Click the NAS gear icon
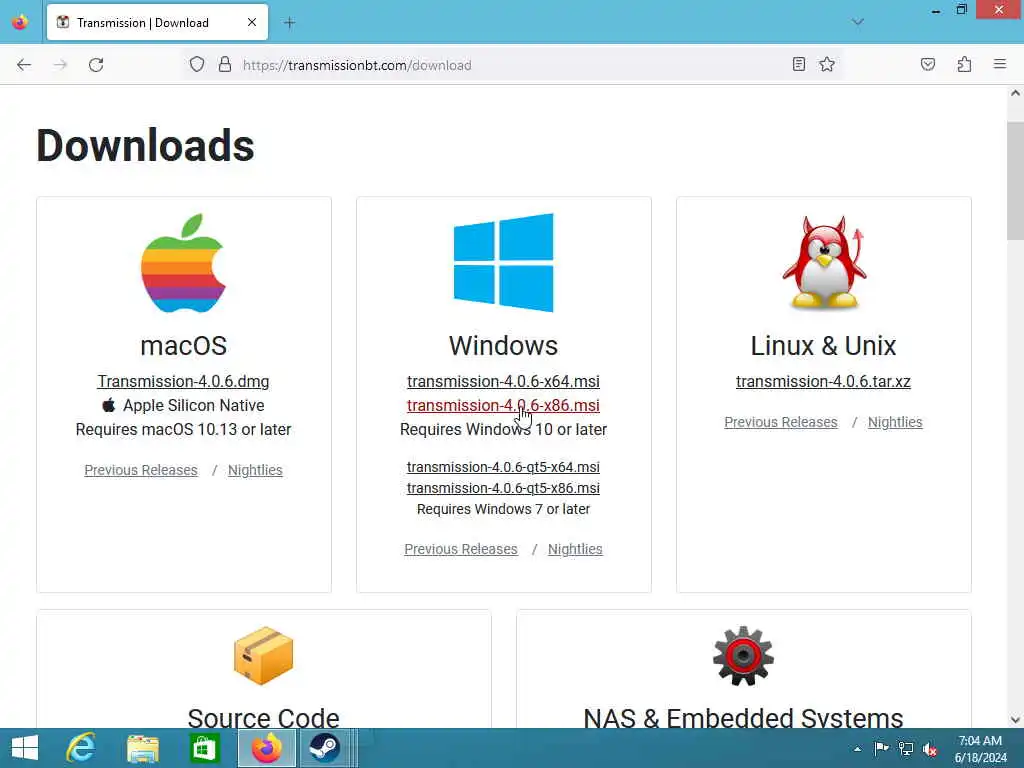This screenshot has height=768, width=1024. (x=743, y=656)
